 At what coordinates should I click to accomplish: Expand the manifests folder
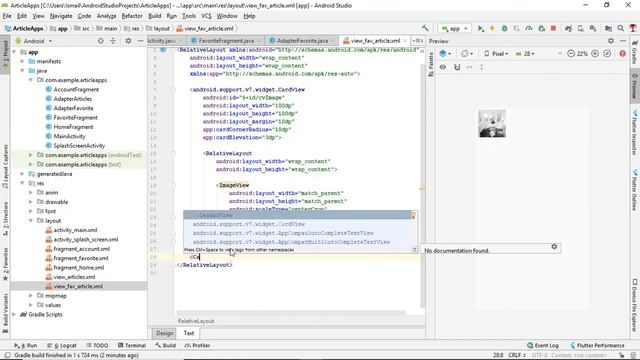click(x=22, y=61)
